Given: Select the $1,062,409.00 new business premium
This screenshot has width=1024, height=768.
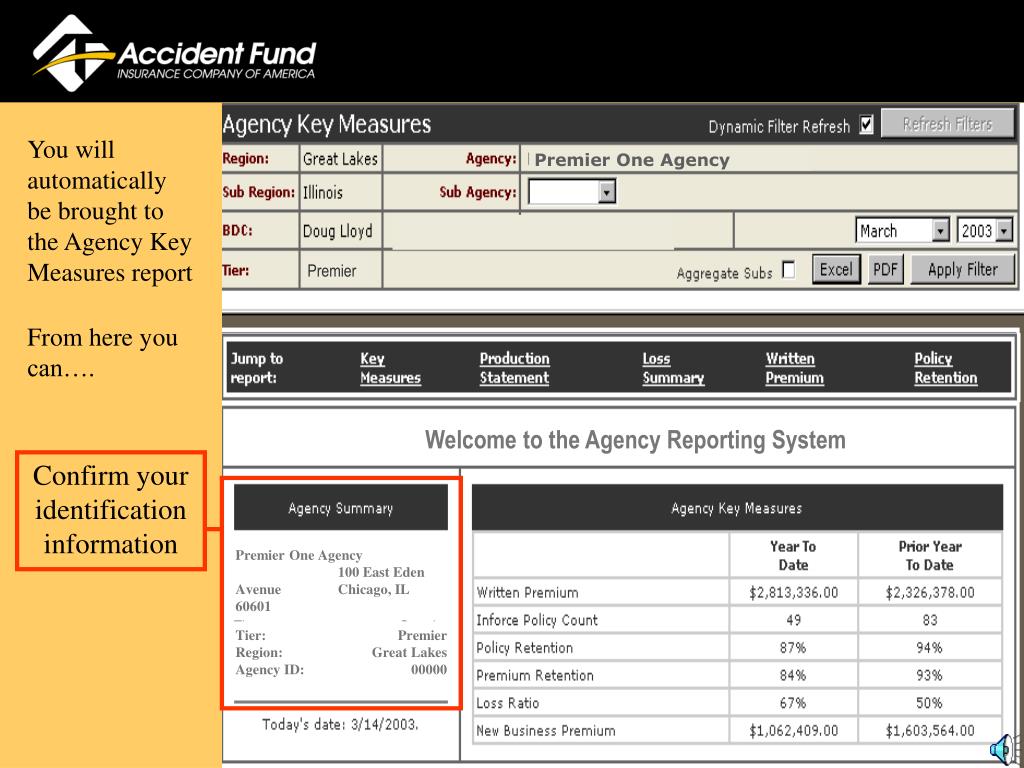Looking at the screenshot, I should coord(793,731).
